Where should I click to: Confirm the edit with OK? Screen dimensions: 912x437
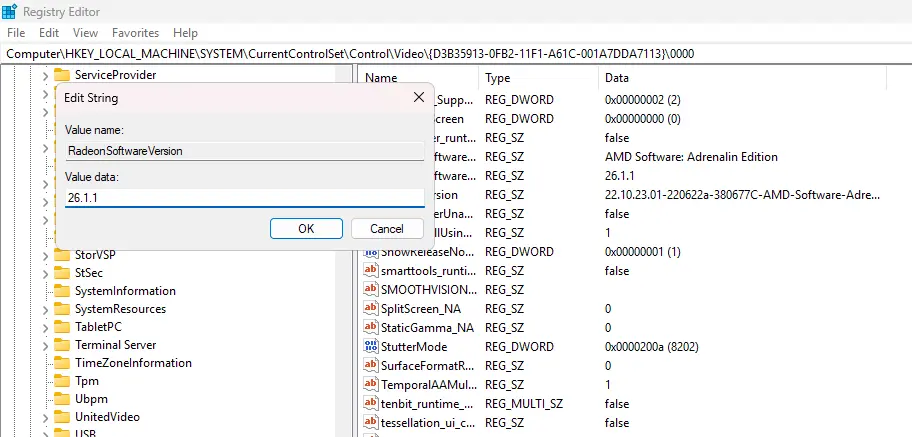[x=306, y=229]
